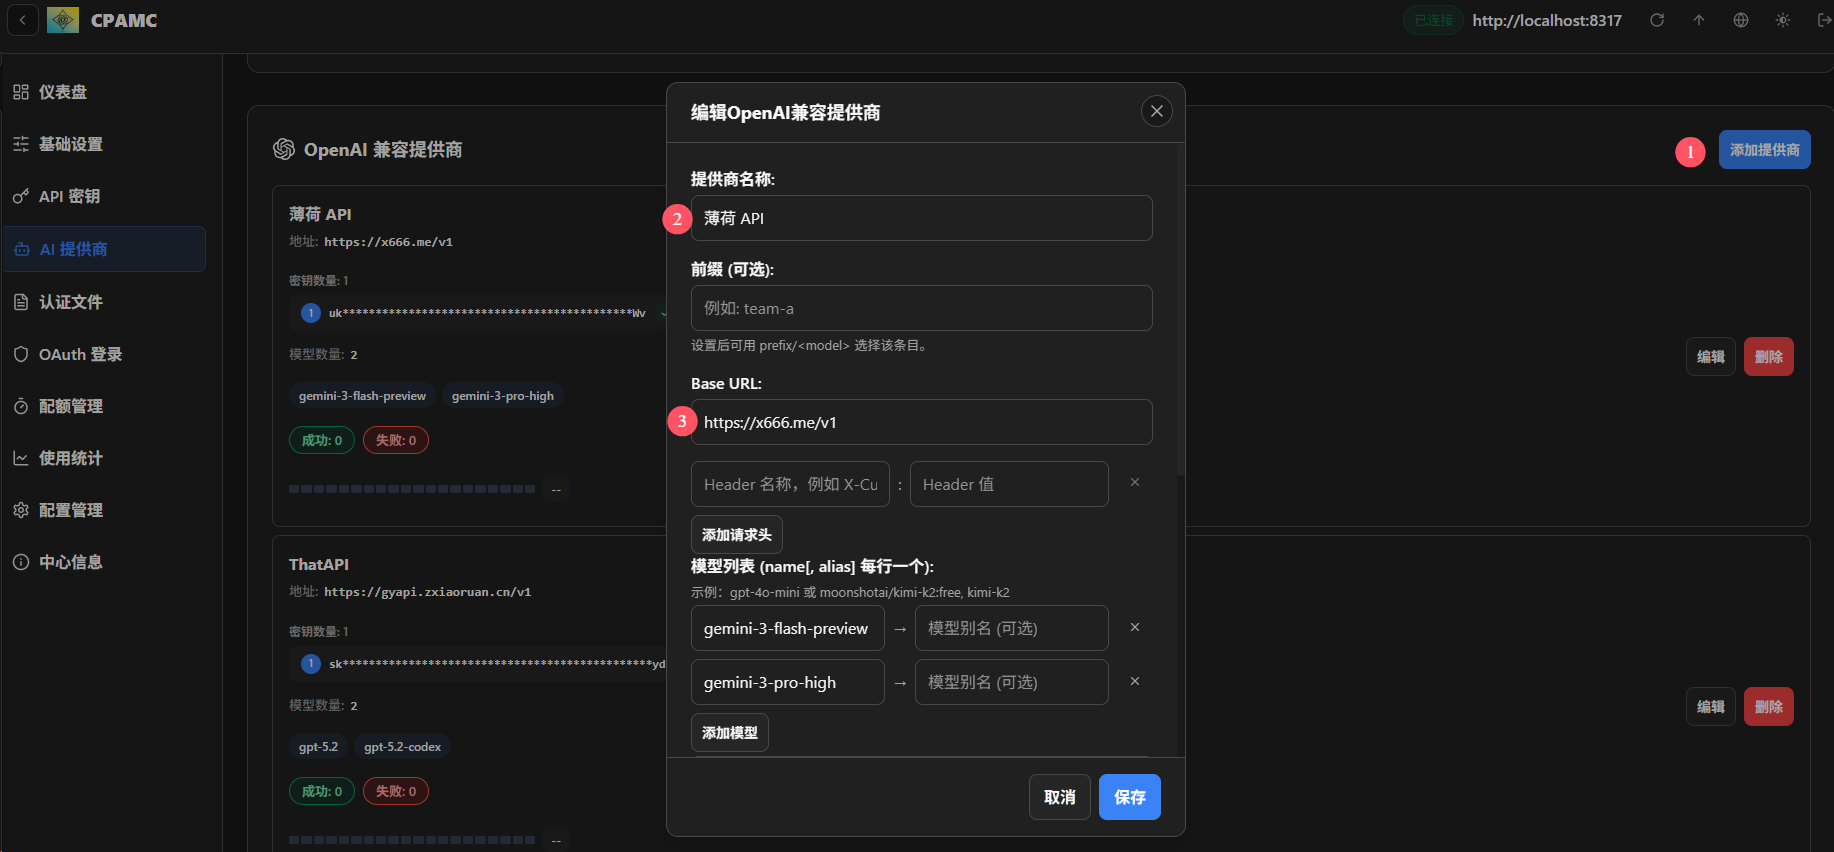Remove the header row with the X

[x=1135, y=482]
